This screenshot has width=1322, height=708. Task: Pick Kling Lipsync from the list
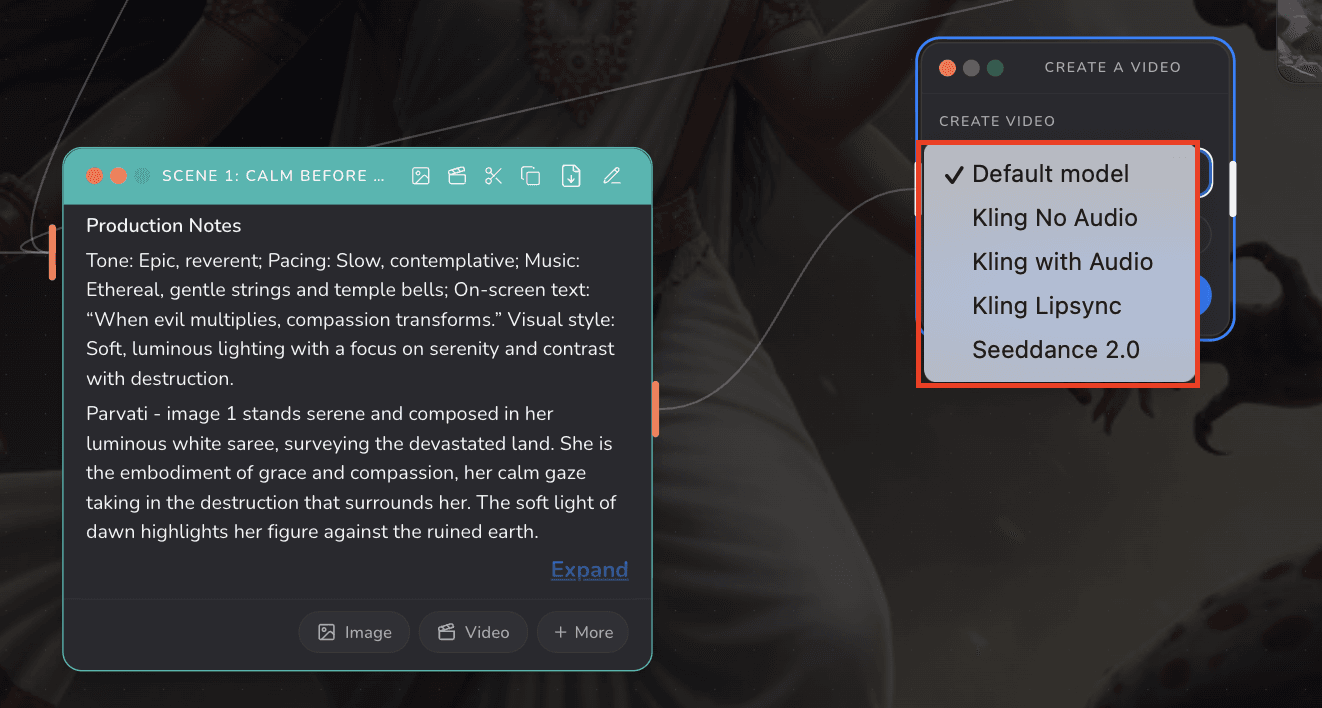point(1059,306)
